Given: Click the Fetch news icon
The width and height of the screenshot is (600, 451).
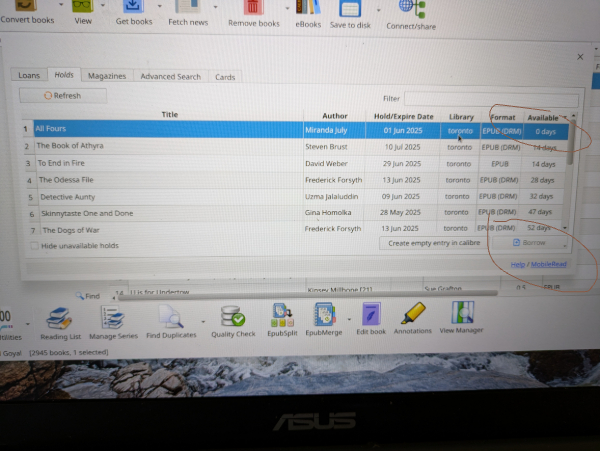Looking at the screenshot, I should (188, 7).
